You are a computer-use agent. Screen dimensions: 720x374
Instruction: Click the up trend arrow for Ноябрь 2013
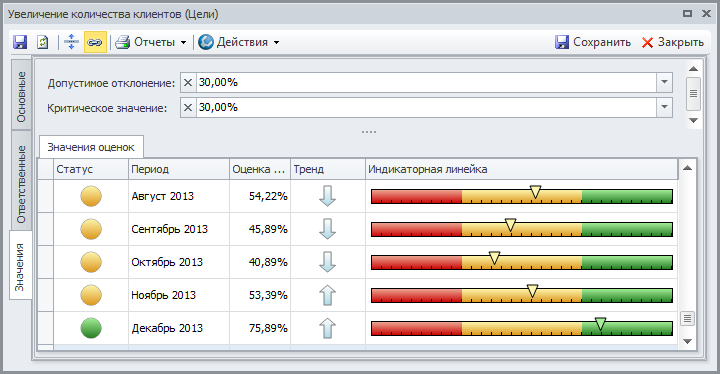[x=327, y=295]
